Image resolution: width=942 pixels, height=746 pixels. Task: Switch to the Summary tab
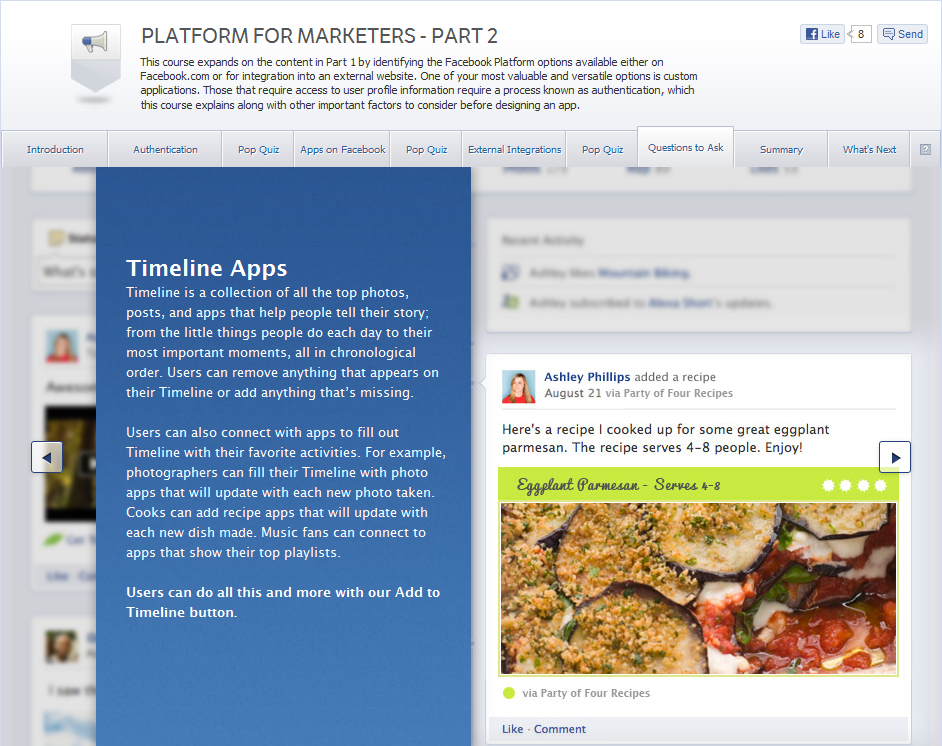(x=781, y=149)
